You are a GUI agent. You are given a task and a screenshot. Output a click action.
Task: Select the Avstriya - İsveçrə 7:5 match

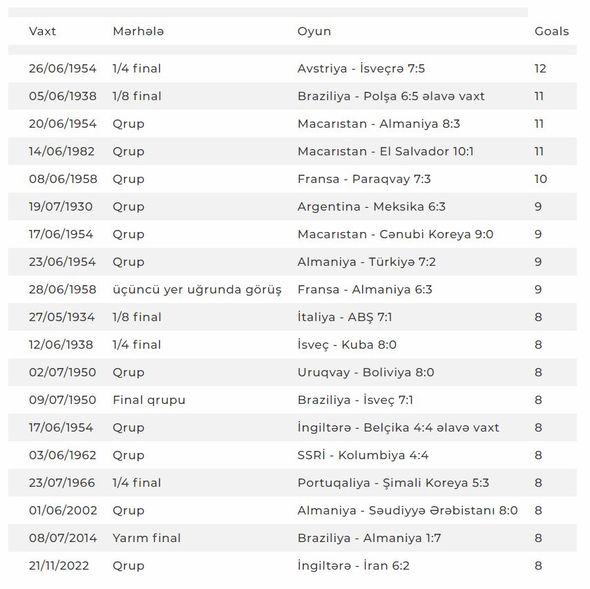[361, 68]
